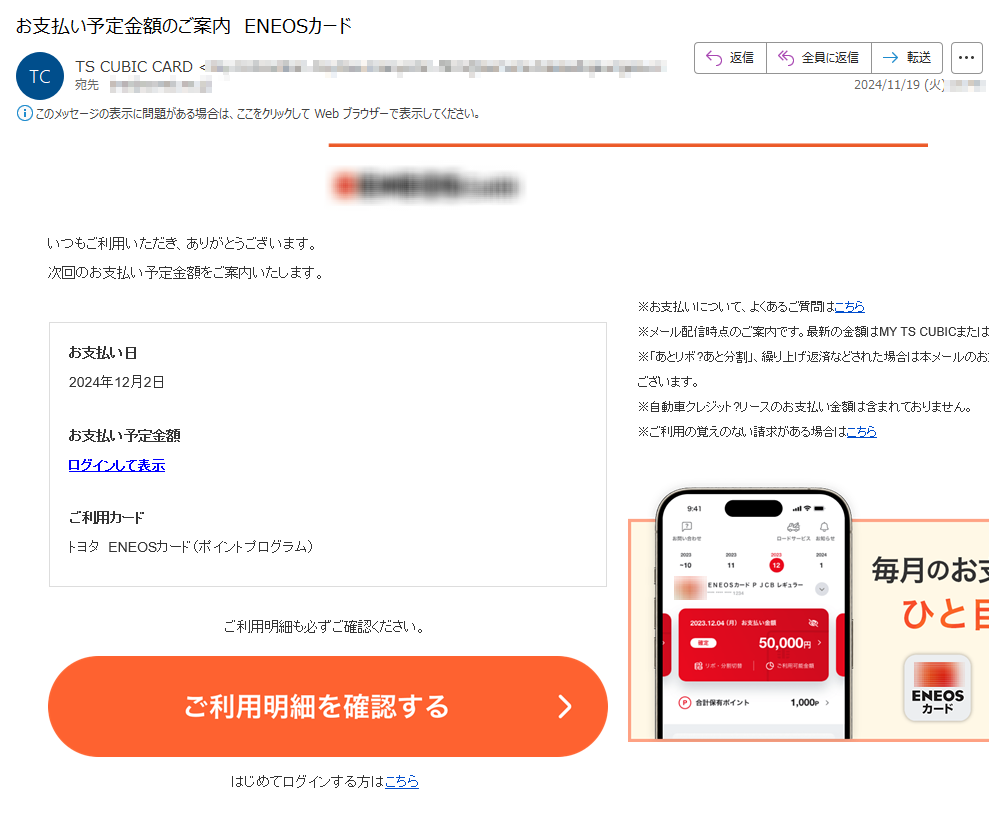Click the red 50,000円 payment card

pos(754,645)
